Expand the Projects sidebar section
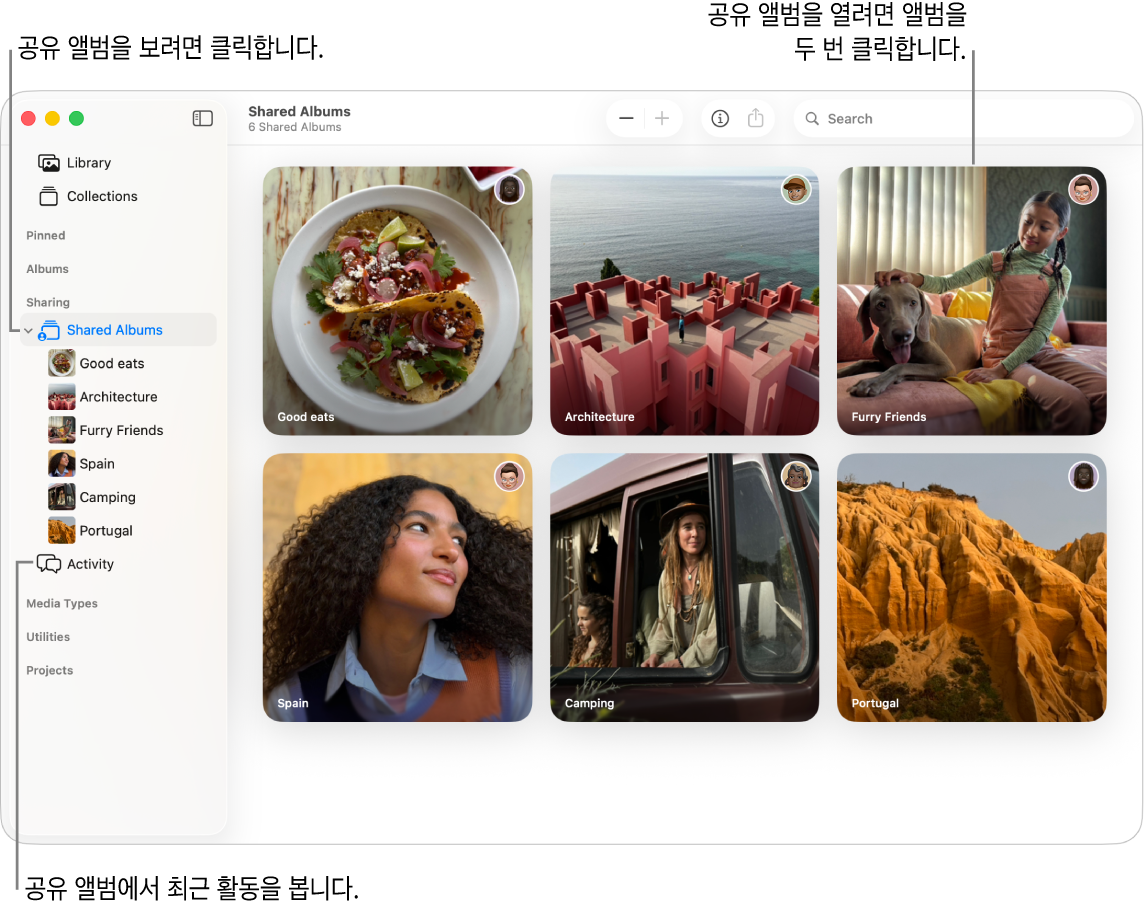This screenshot has height=912, width=1146. (50, 671)
